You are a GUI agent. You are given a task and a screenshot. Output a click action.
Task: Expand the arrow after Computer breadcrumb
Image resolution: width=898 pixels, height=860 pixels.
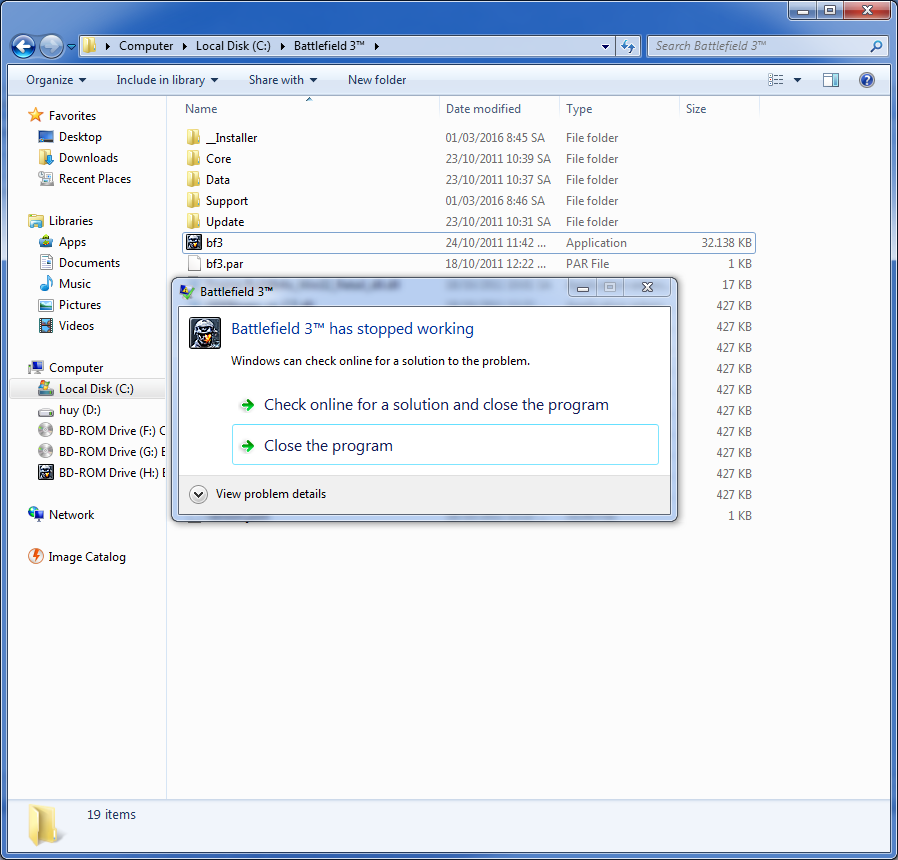[185, 46]
